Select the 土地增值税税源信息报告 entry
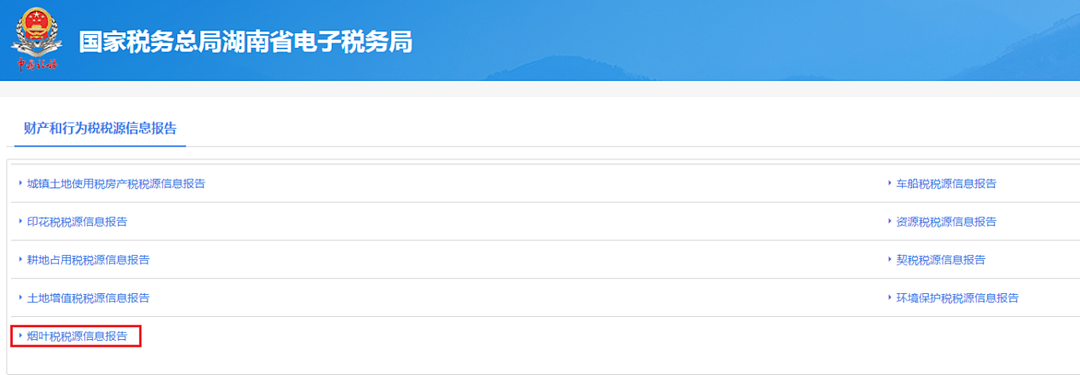The height and width of the screenshot is (375, 1080). [88, 298]
